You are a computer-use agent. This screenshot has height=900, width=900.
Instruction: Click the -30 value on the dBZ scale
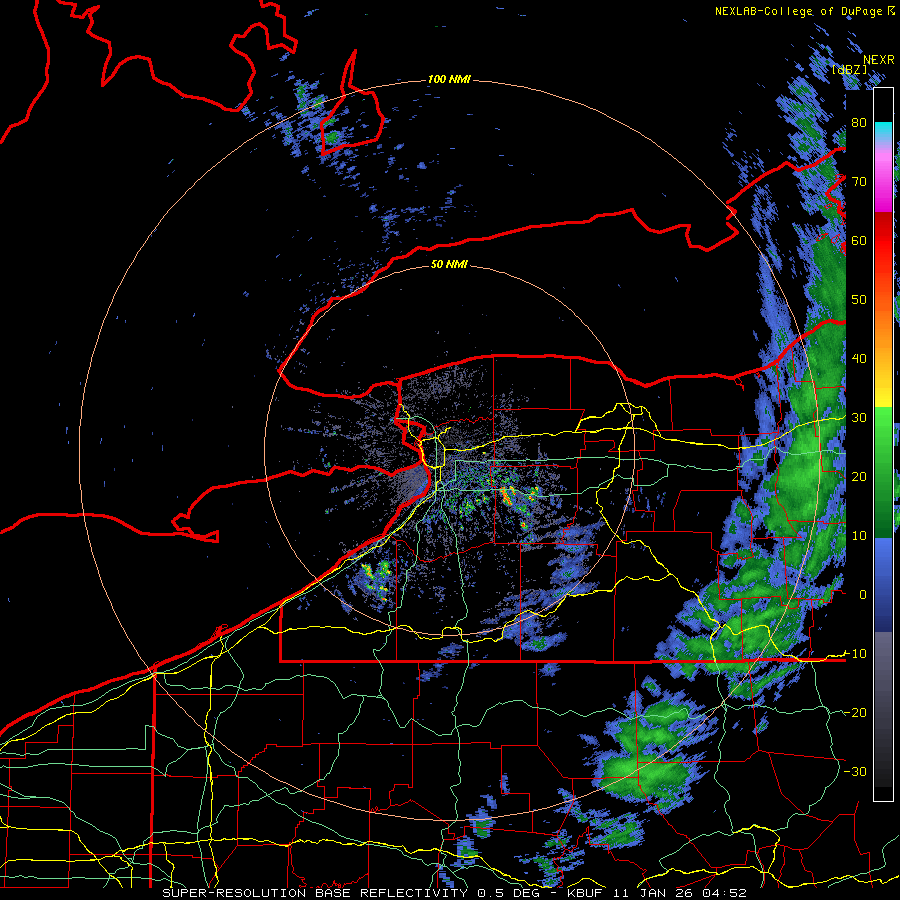coord(856,771)
